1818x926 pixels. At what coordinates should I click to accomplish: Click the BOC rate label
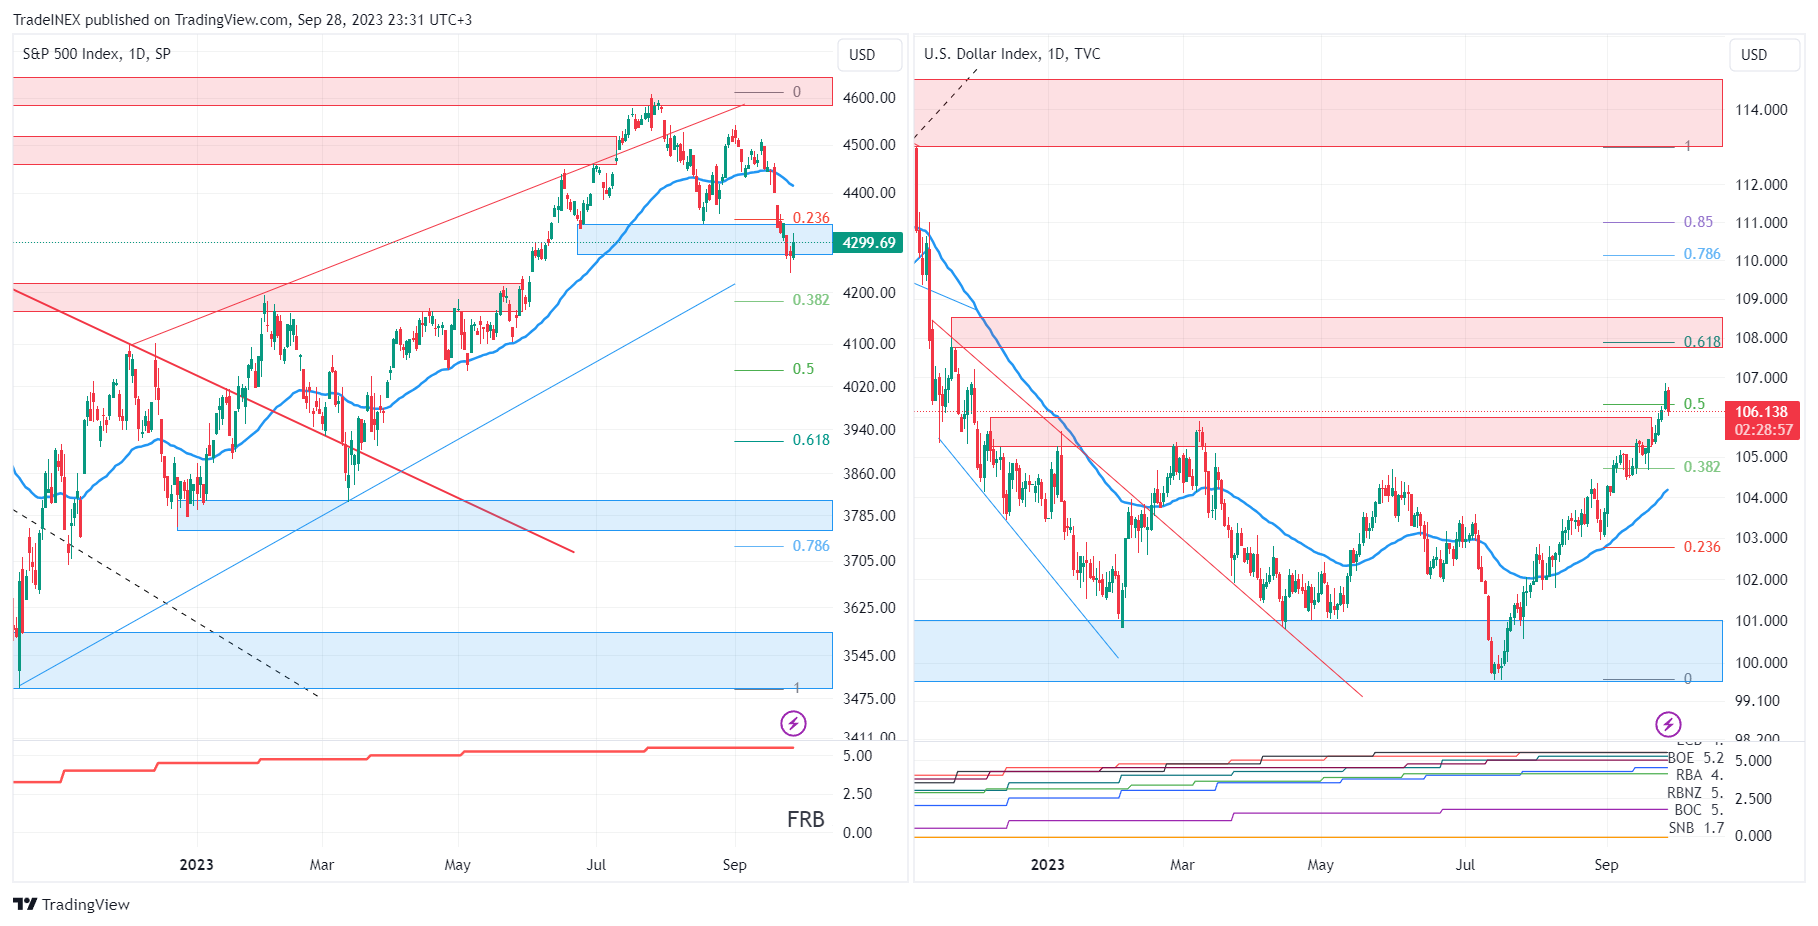pos(1698,810)
